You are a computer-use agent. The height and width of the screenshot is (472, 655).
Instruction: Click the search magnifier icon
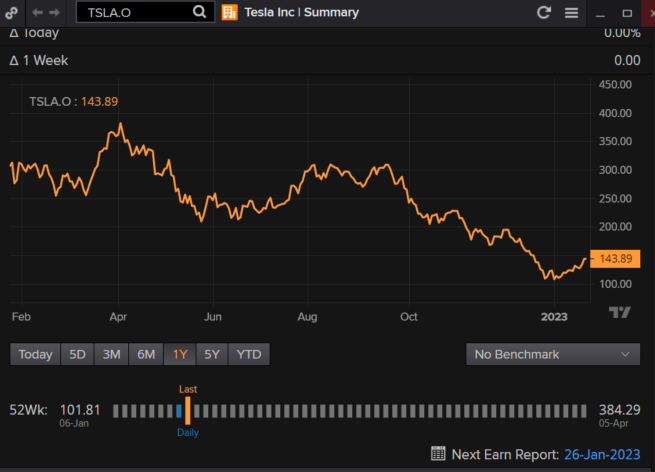199,12
